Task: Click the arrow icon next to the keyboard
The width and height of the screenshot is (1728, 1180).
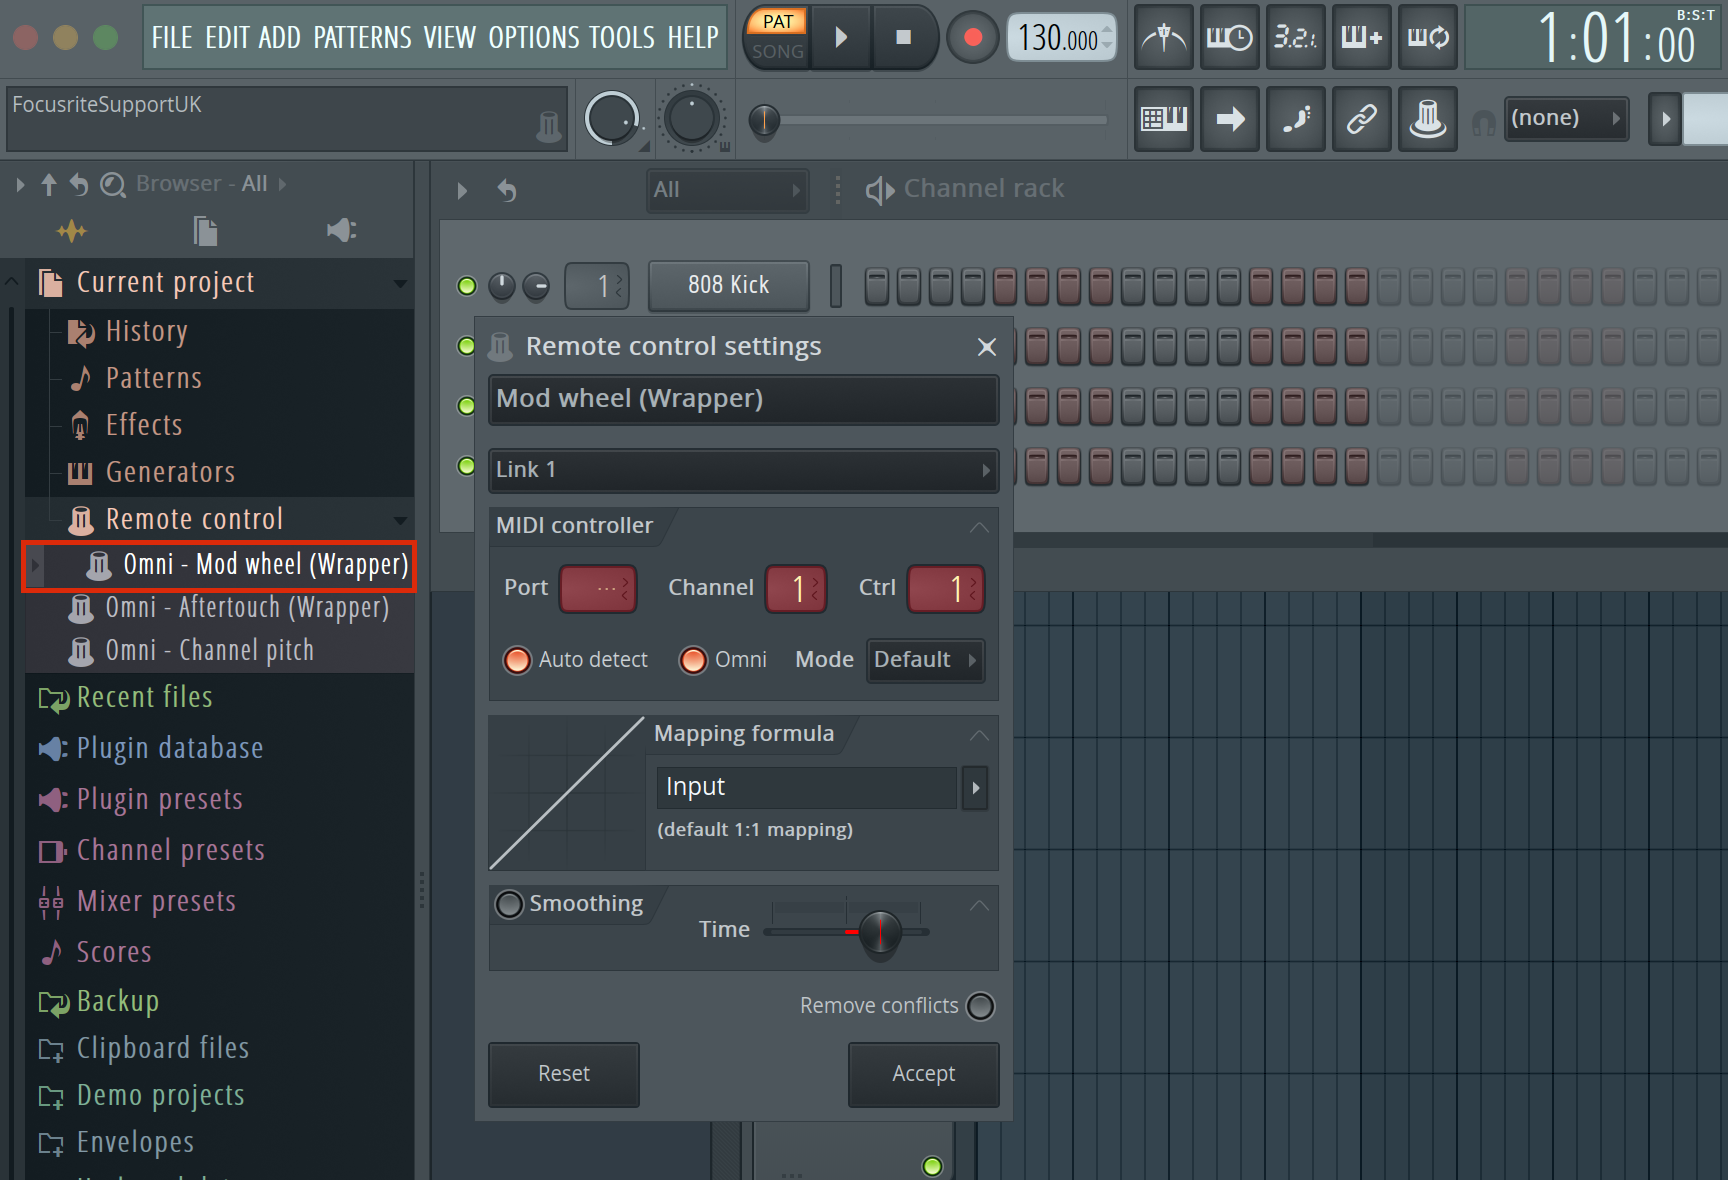Action: pos(1230,119)
